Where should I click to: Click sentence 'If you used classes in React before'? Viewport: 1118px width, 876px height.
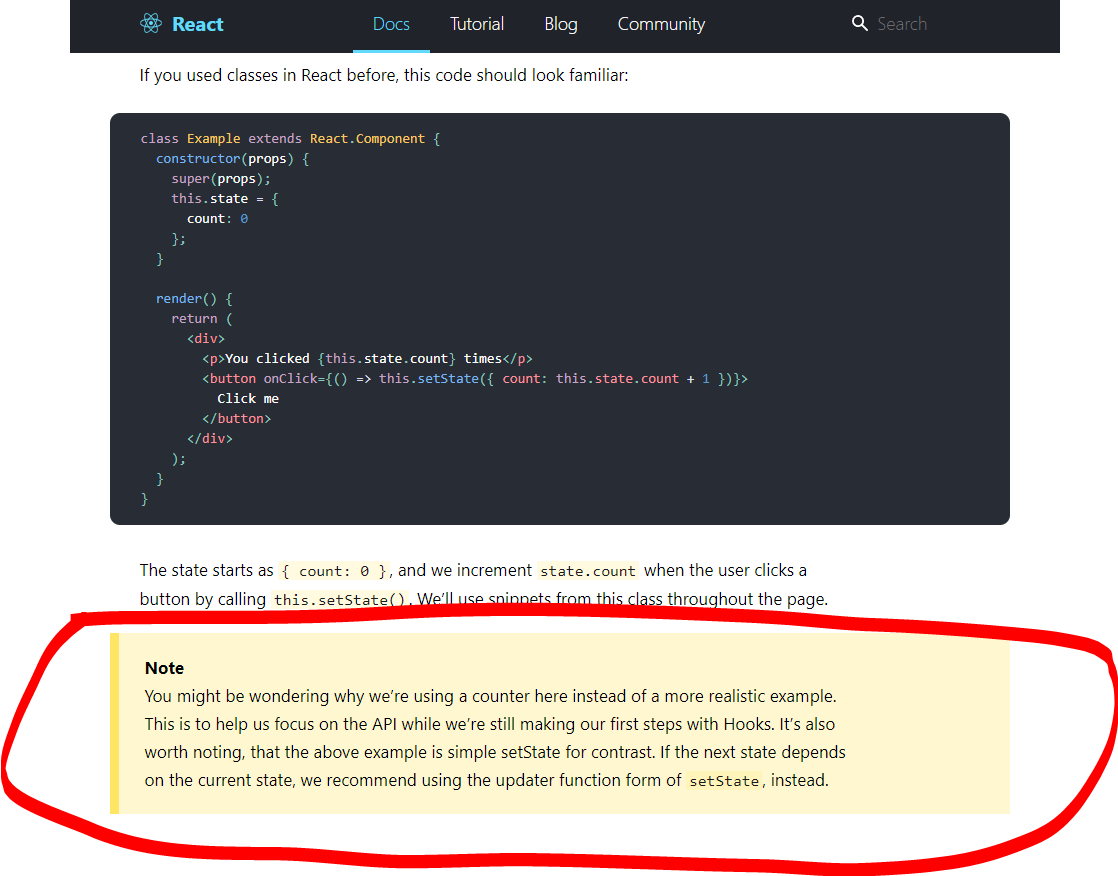pyautogui.click(x=384, y=76)
